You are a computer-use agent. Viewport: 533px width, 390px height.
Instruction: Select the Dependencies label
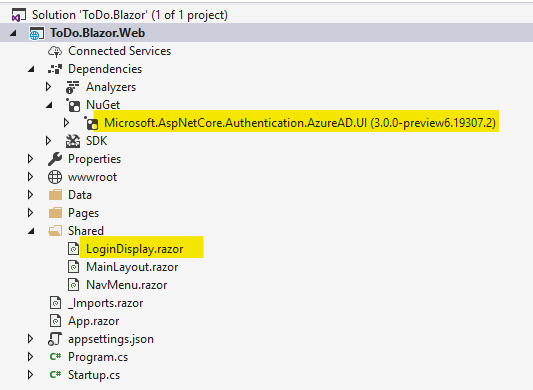(x=105, y=69)
